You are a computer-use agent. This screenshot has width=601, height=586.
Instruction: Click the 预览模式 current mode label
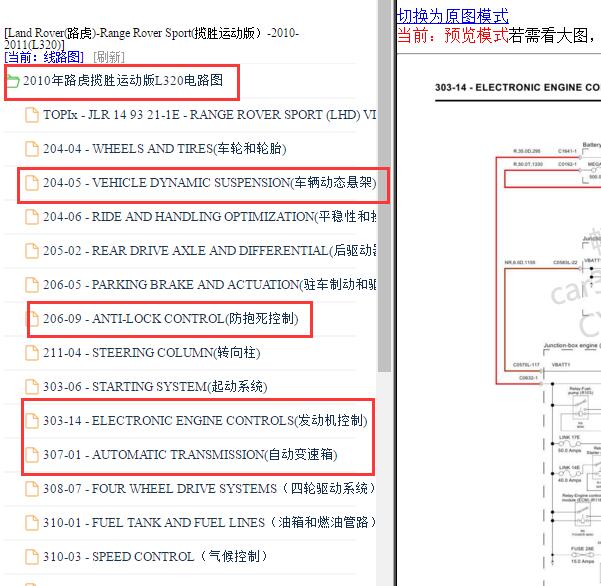[476, 35]
